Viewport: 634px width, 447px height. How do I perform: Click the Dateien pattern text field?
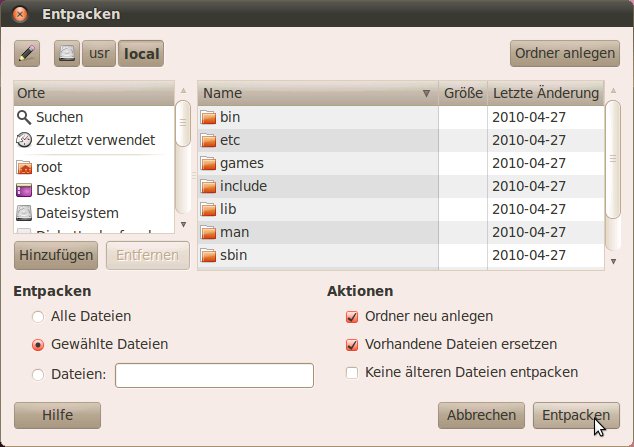[x=214, y=375]
